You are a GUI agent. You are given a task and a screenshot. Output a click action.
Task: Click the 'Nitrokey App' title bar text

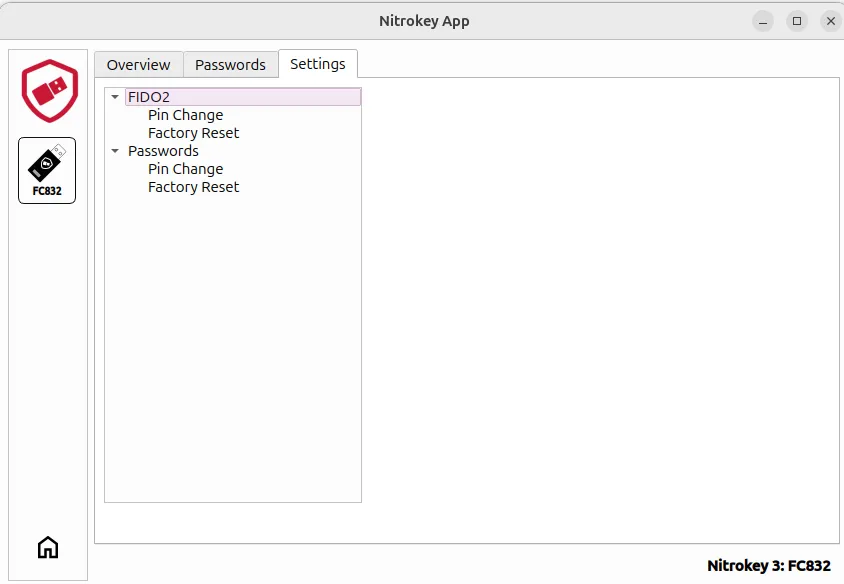[x=424, y=21]
